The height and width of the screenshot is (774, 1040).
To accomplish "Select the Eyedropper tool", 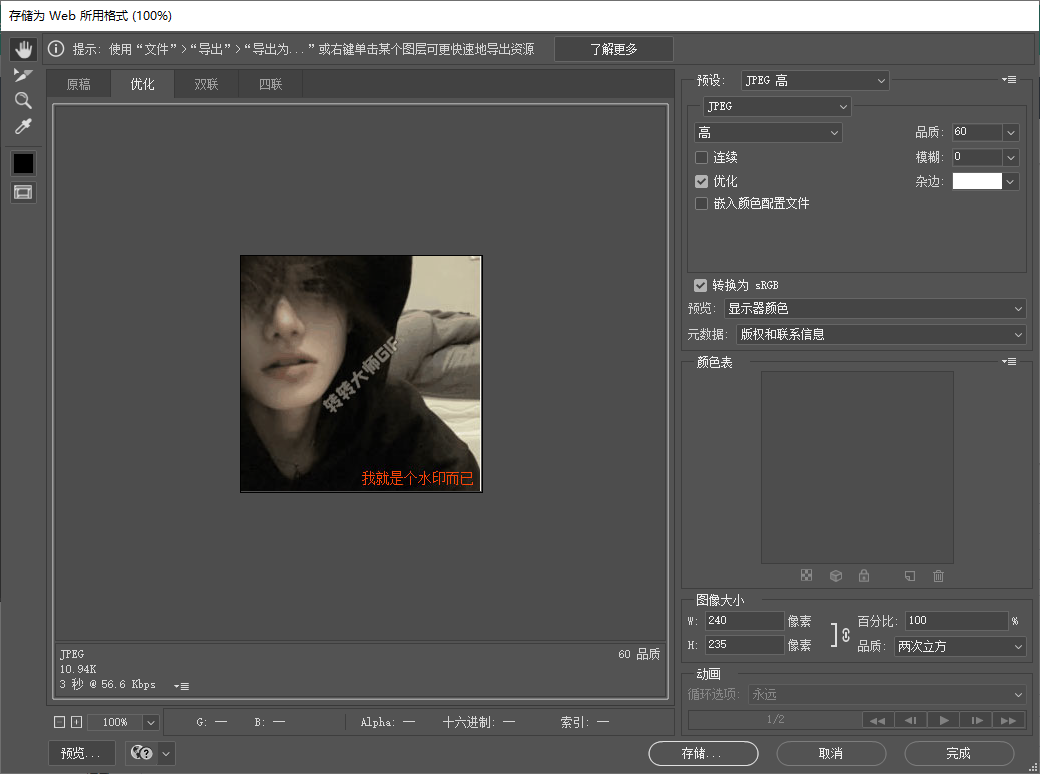I will (23, 126).
